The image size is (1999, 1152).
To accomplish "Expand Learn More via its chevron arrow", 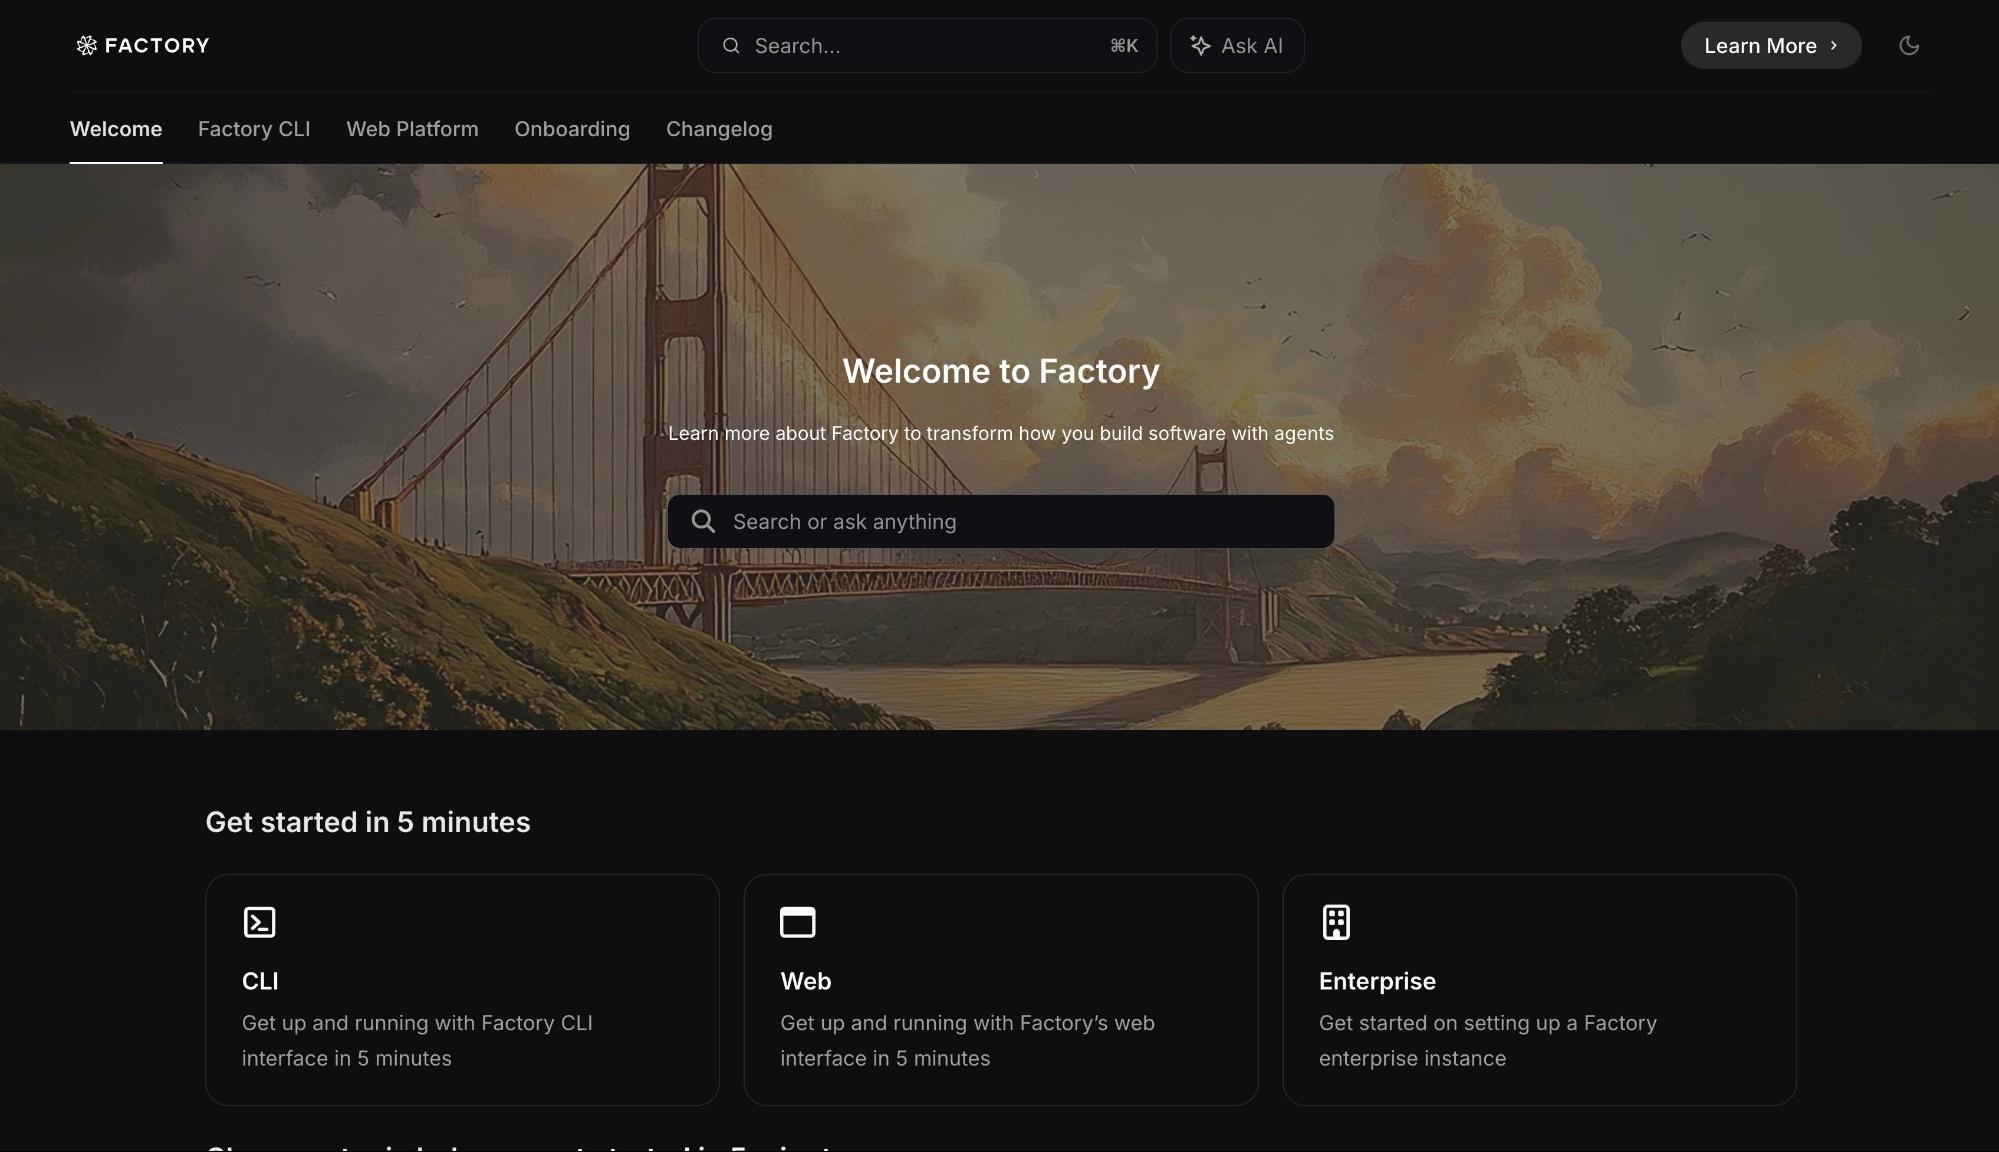I will pos(1834,45).
